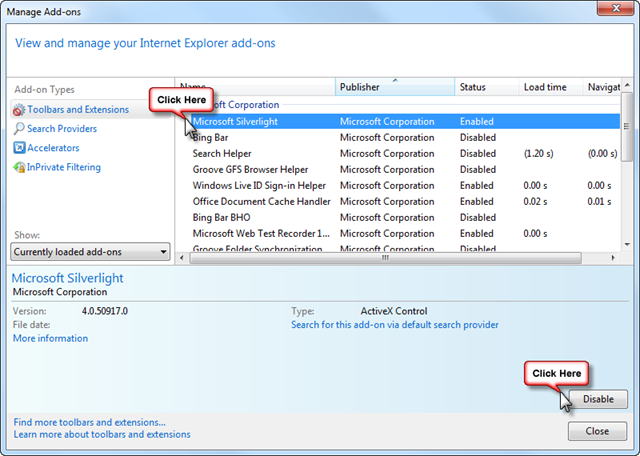Click Windows Live ID Enabled status cell

(476, 185)
